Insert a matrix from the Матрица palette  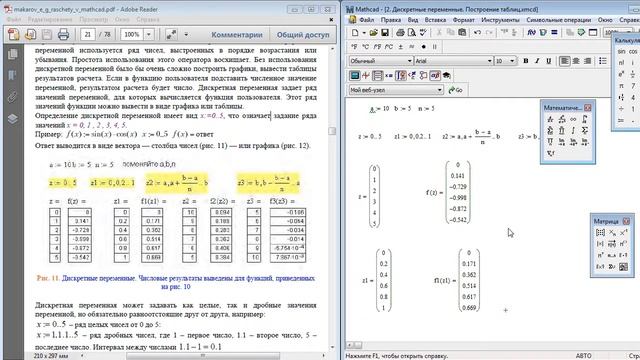click(600, 233)
